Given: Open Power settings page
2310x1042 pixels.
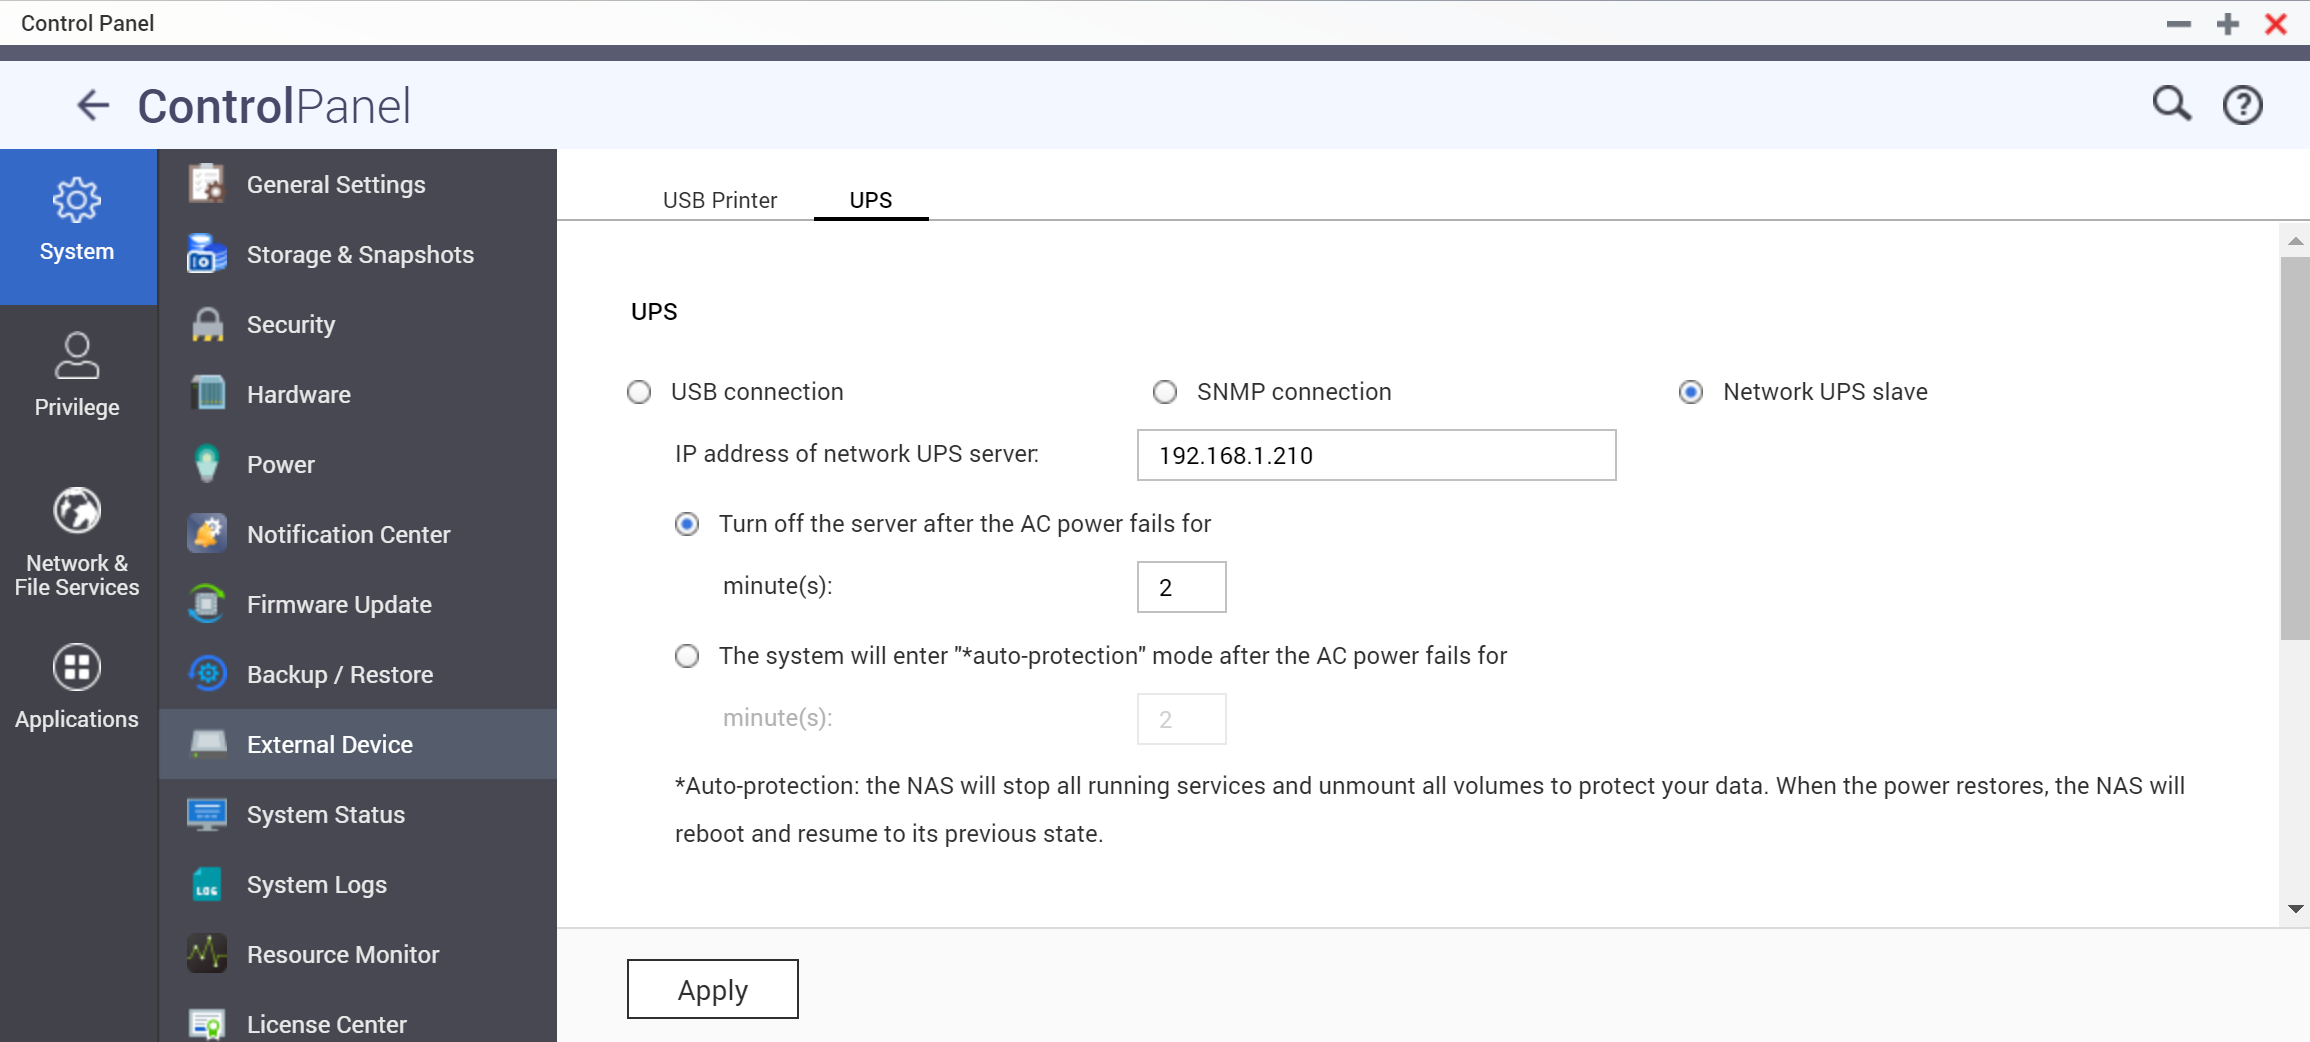Looking at the screenshot, I should click(x=358, y=464).
